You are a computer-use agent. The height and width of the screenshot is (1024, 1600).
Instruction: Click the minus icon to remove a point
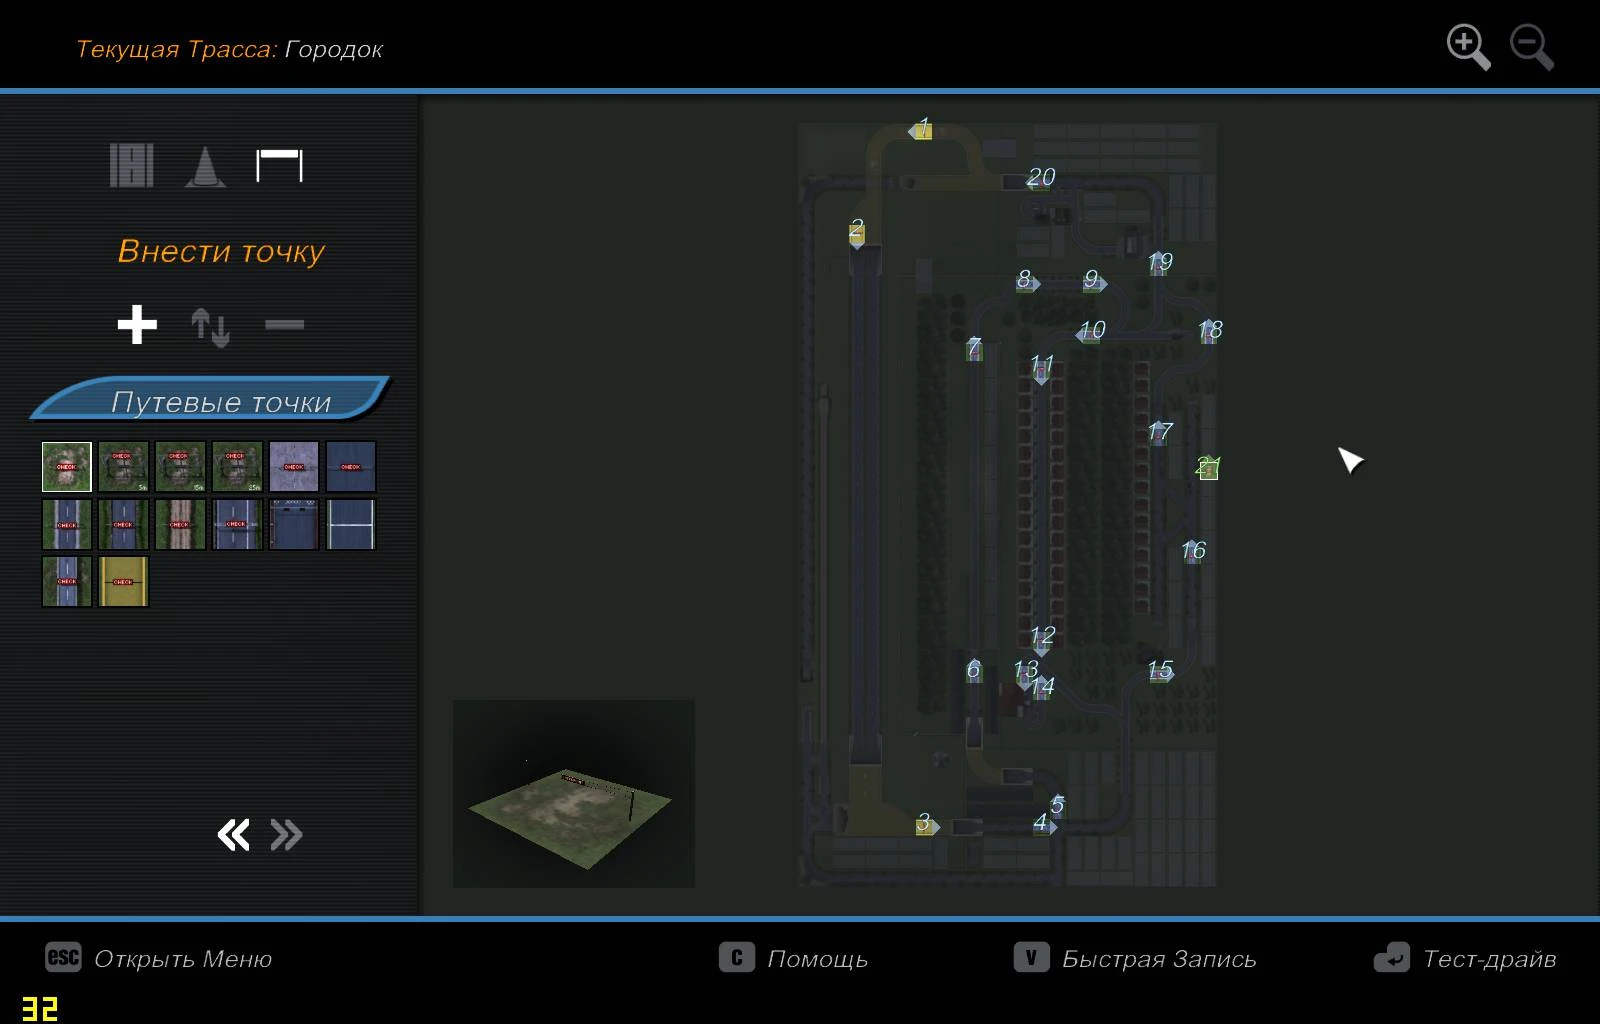283,323
